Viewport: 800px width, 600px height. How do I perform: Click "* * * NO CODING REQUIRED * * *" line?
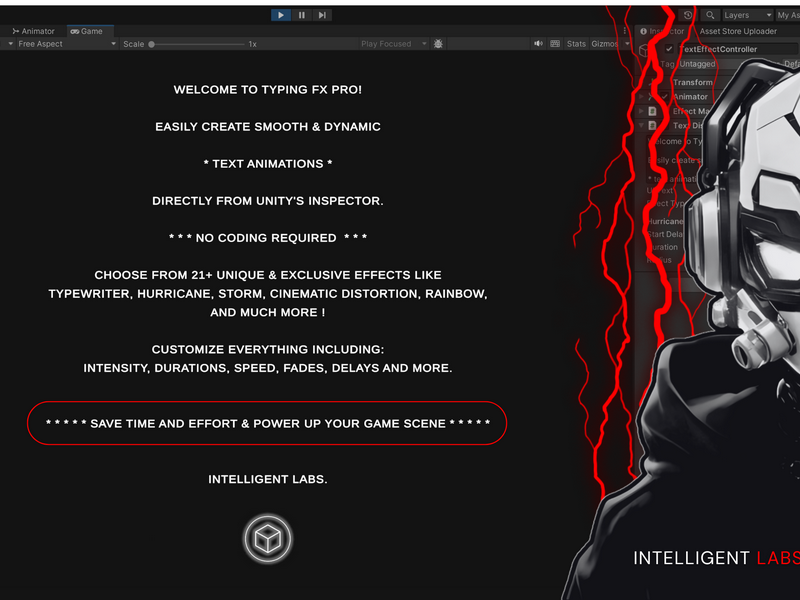pyautogui.click(x=267, y=238)
